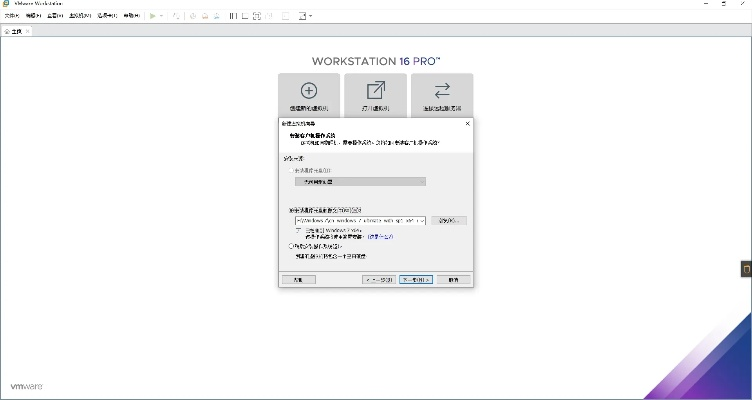Click the Connect to Remote Server arrows icon

pos(442,91)
